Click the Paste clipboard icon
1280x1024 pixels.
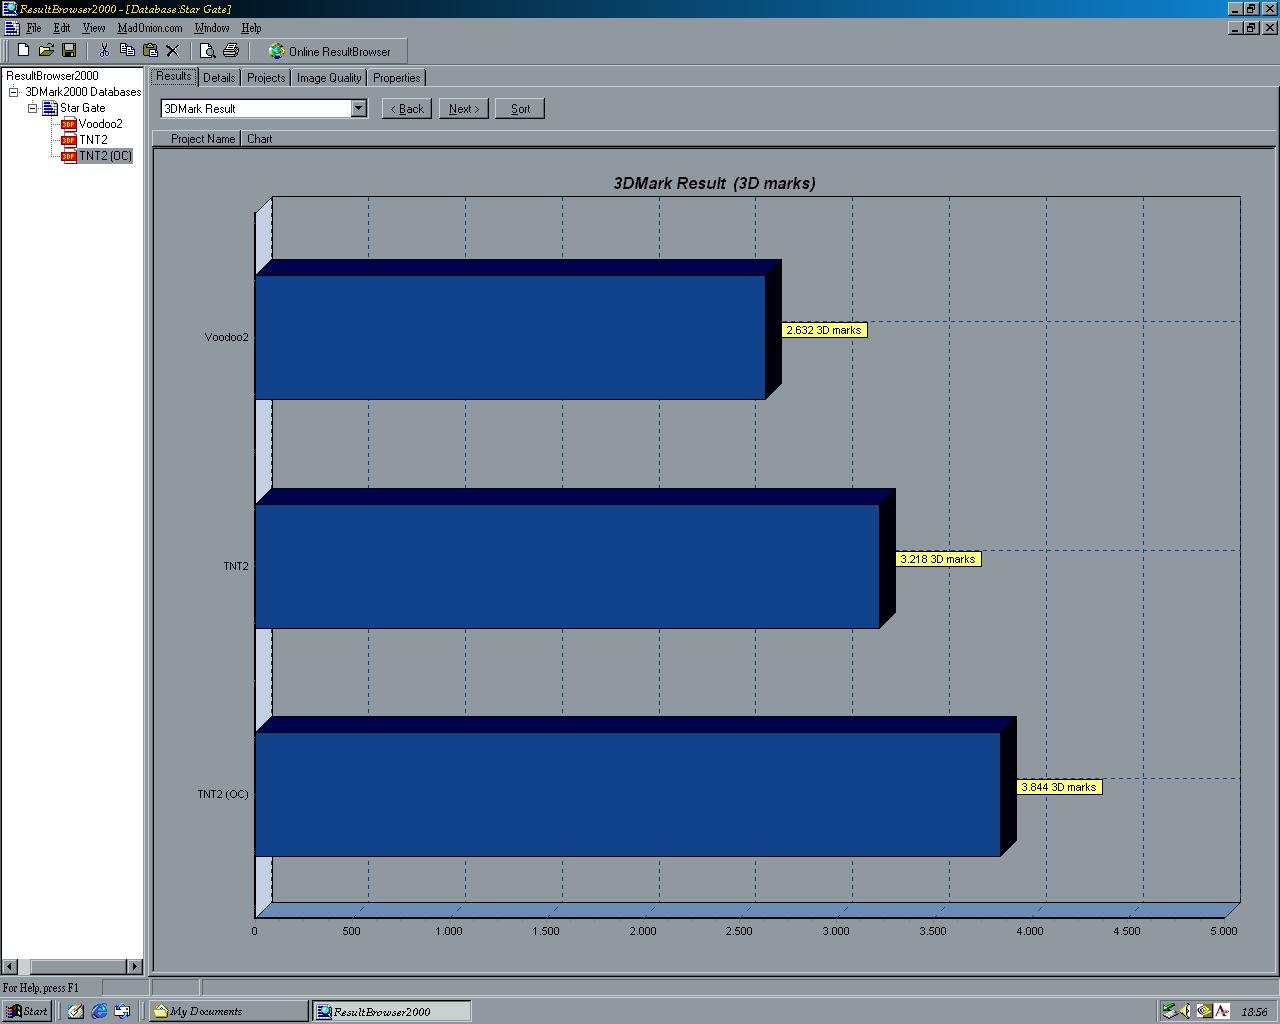[150, 50]
